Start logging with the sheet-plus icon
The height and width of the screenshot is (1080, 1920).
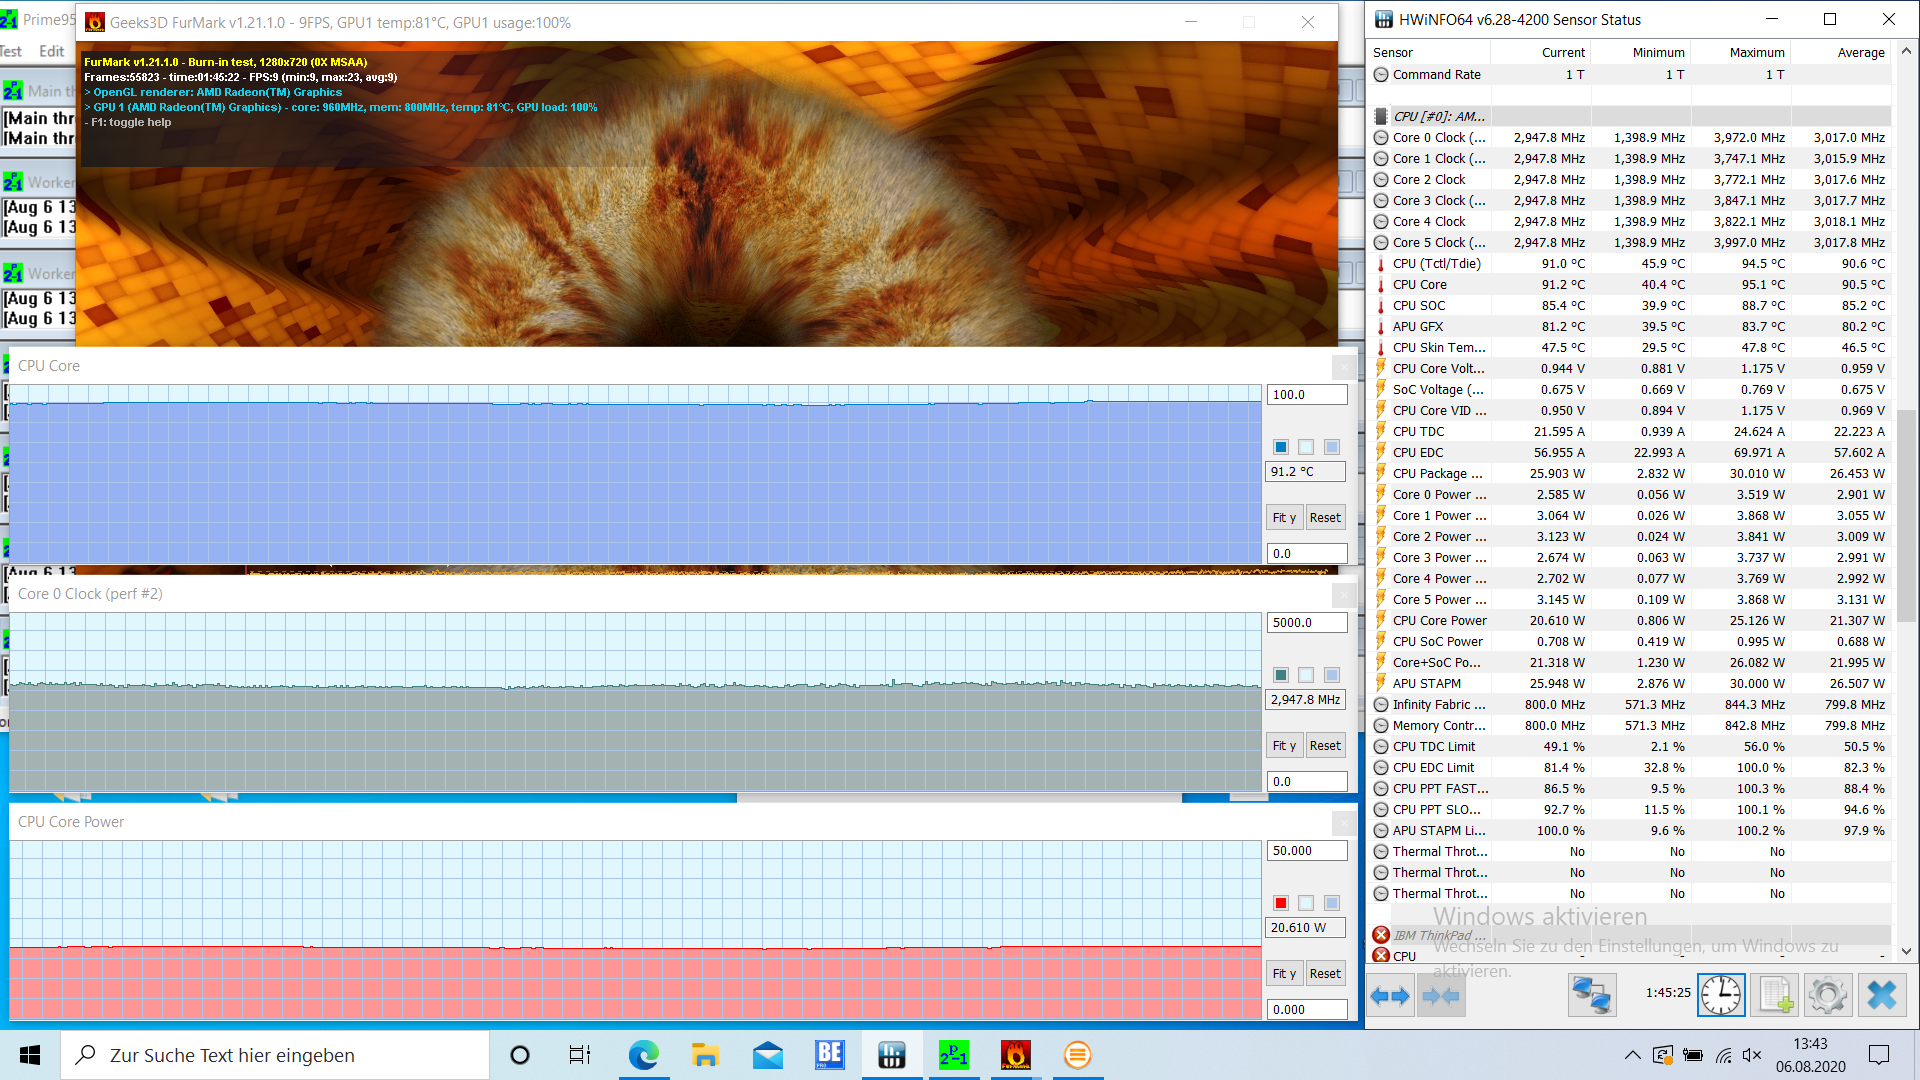1775,996
